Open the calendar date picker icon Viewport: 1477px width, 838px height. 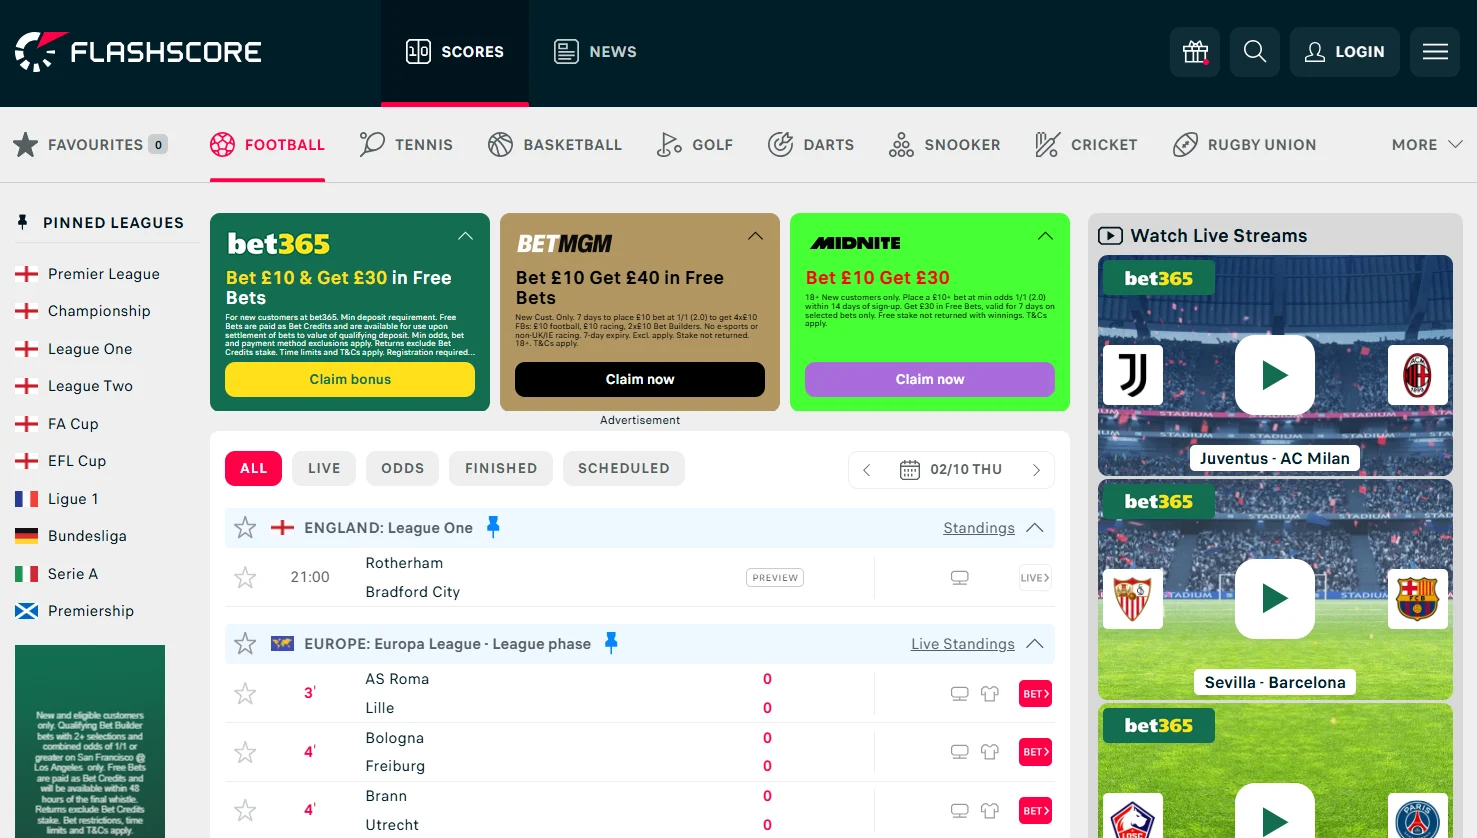[909, 470]
